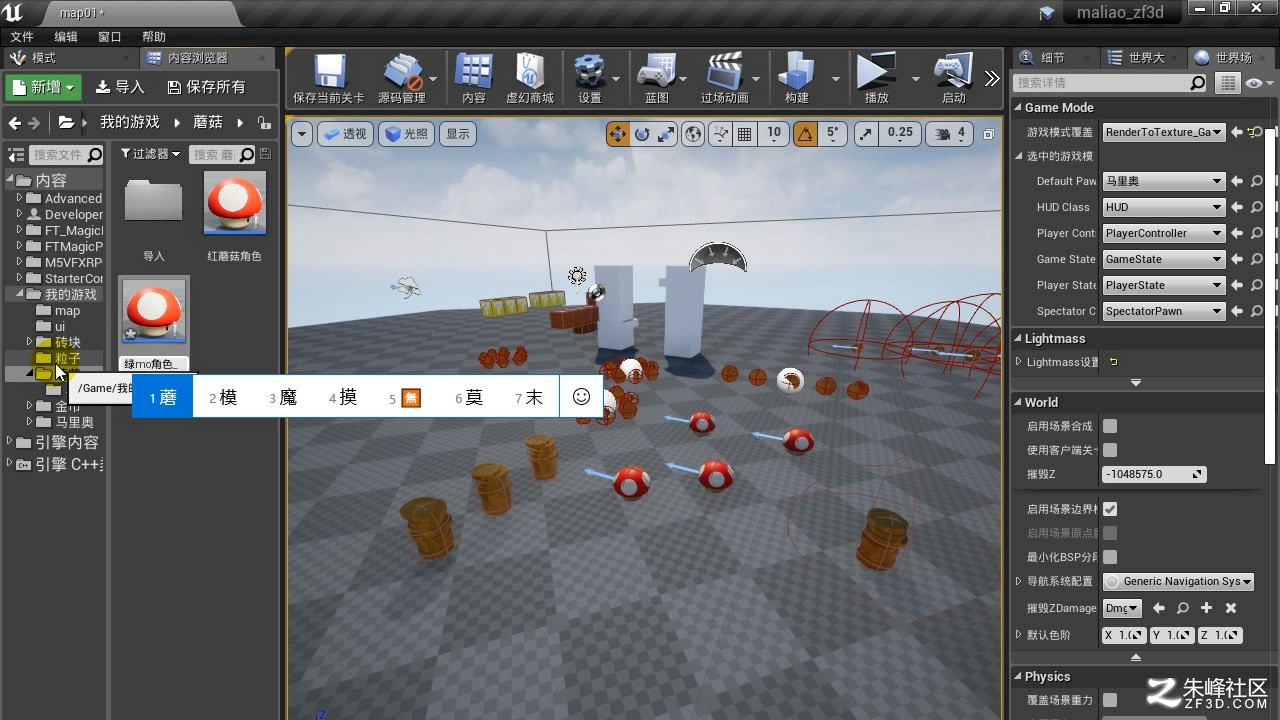Image resolution: width=1280 pixels, height=720 pixels.
Task: Enable the 启用场景合成 checkbox
Action: (1110, 426)
